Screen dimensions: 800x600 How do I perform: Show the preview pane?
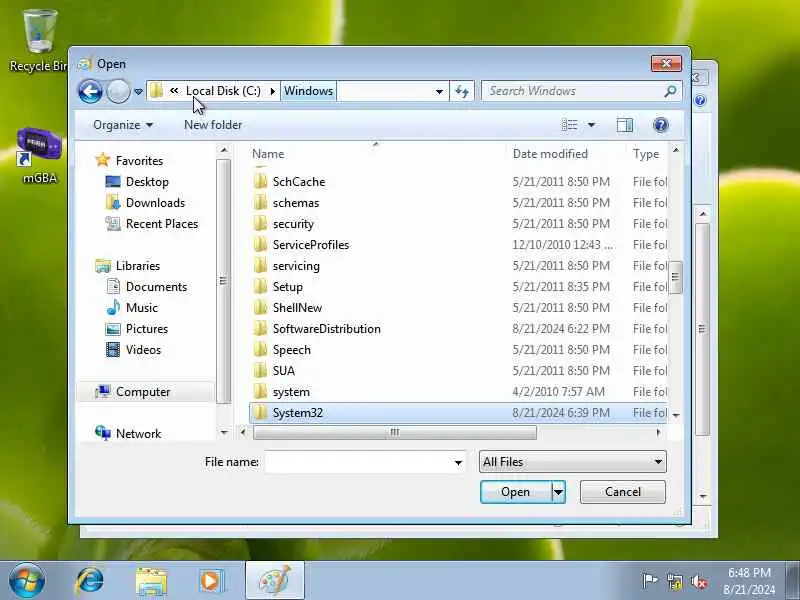click(624, 125)
